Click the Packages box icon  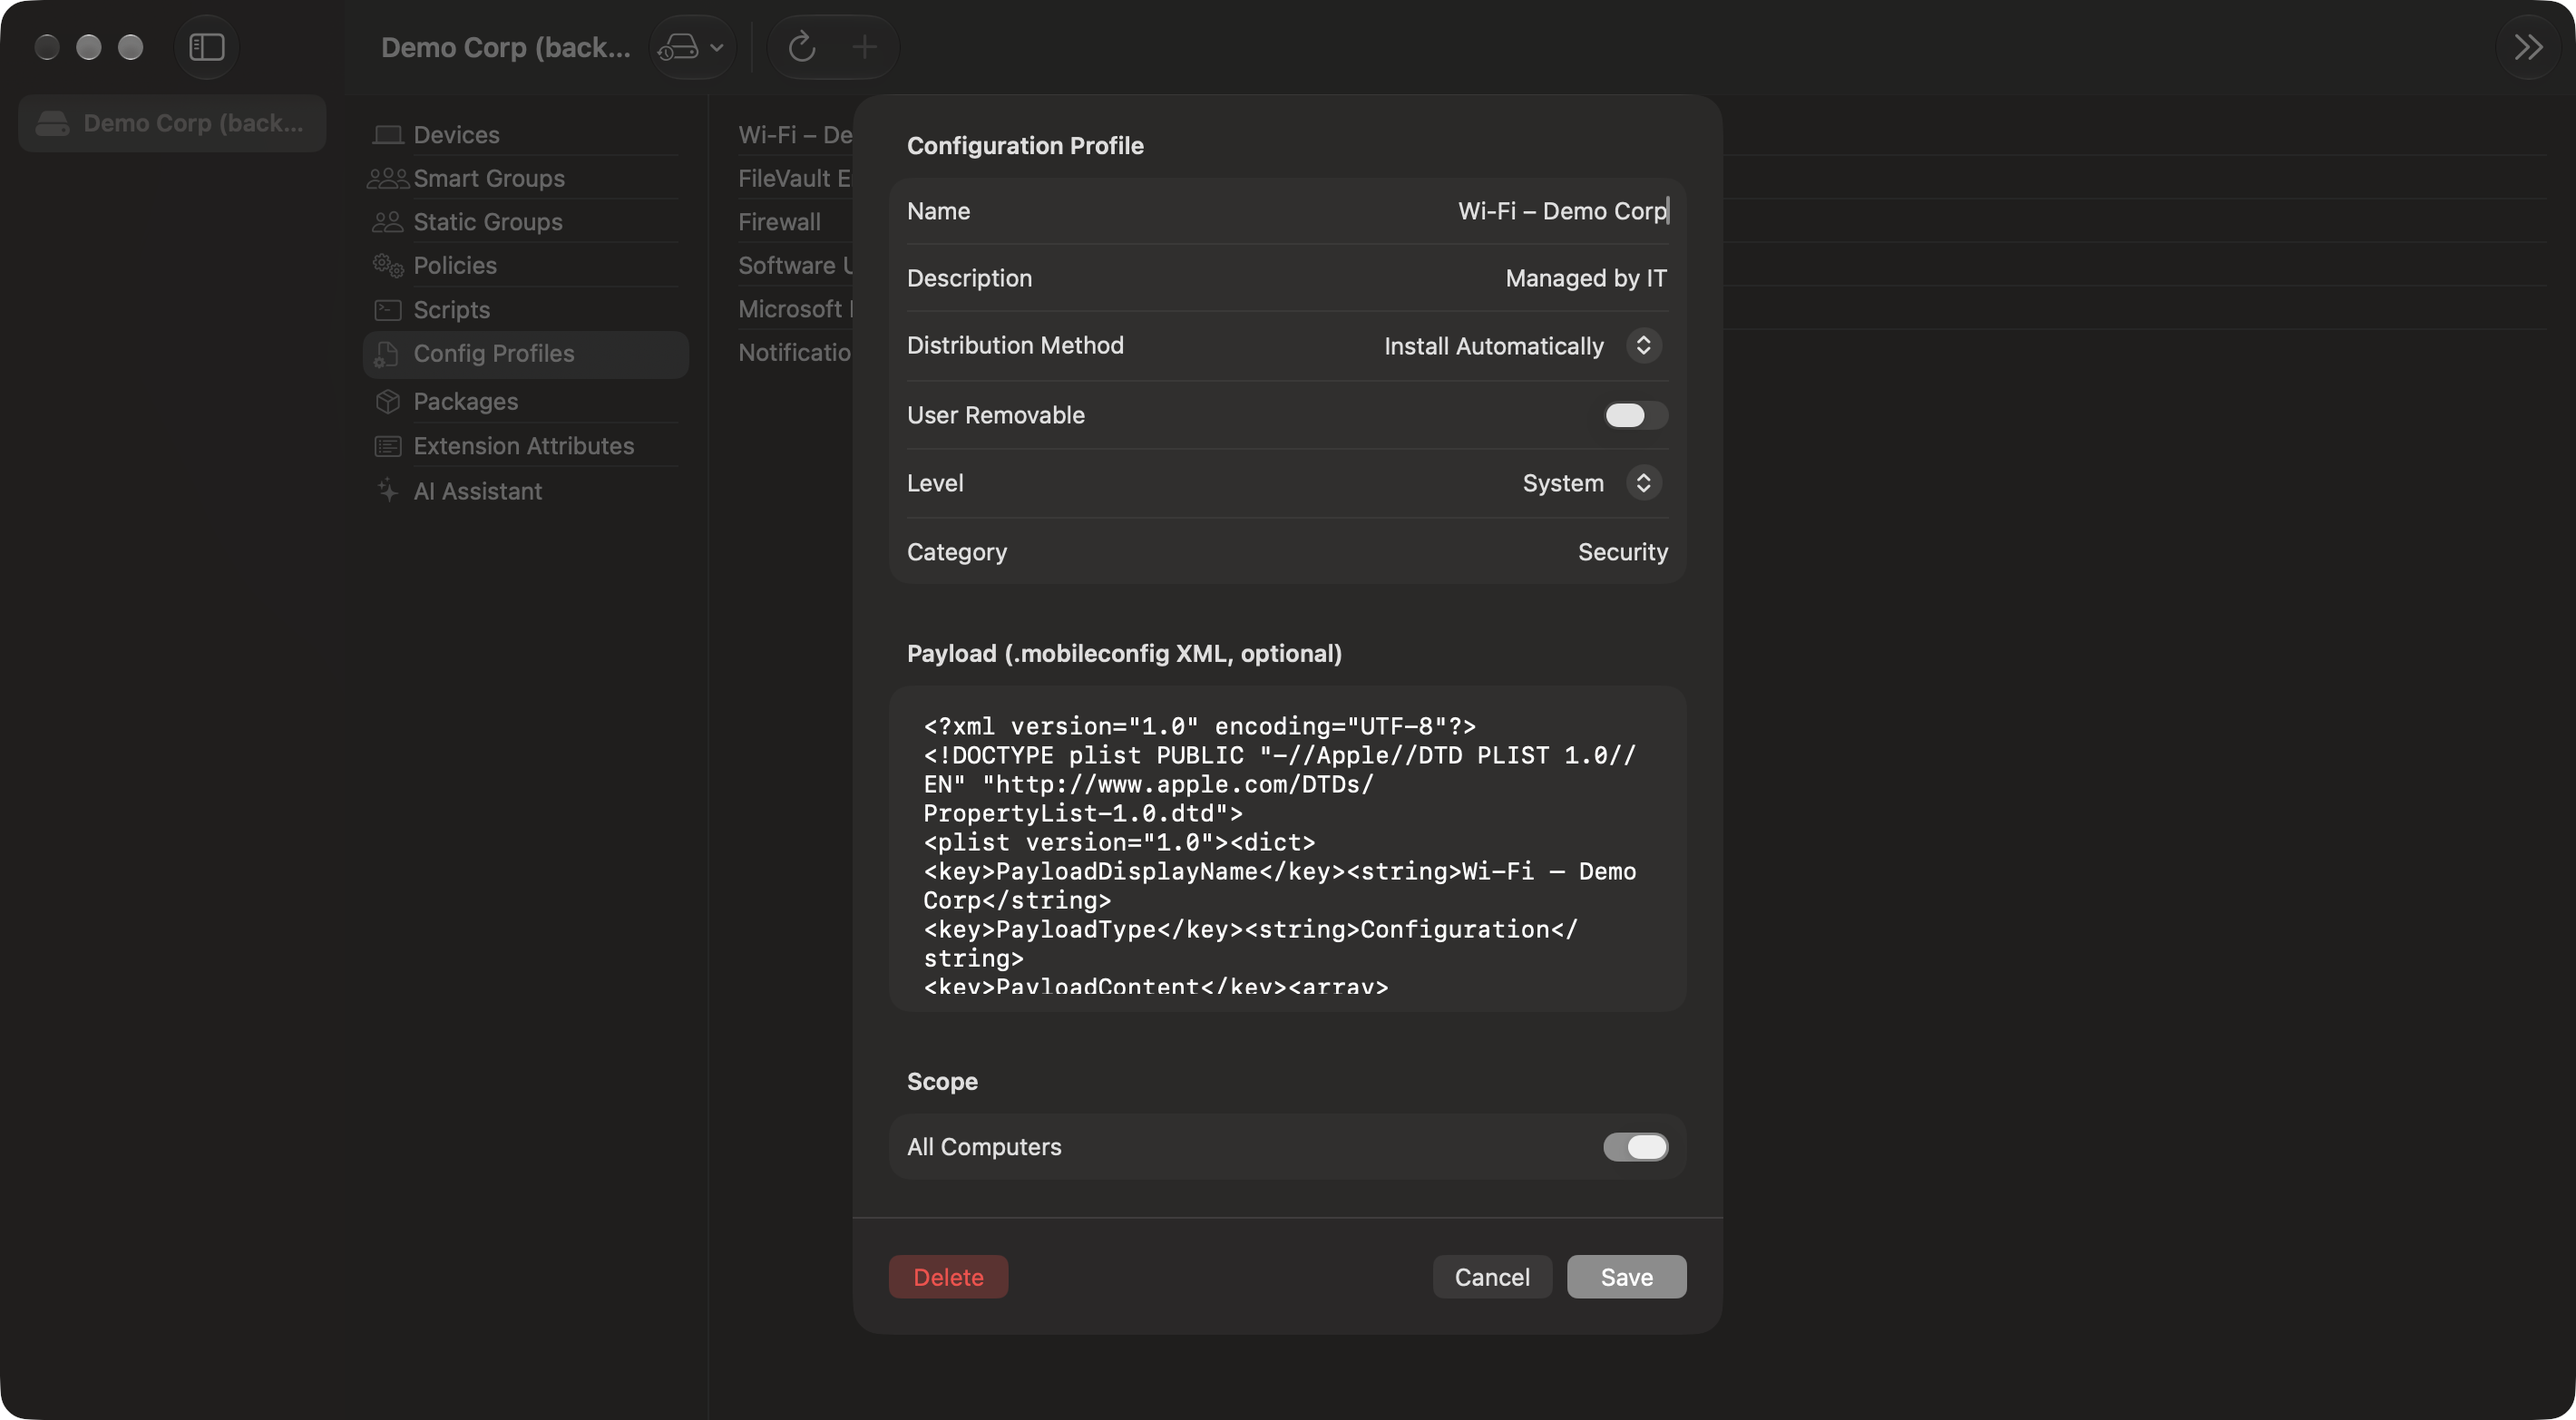click(x=388, y=401)
